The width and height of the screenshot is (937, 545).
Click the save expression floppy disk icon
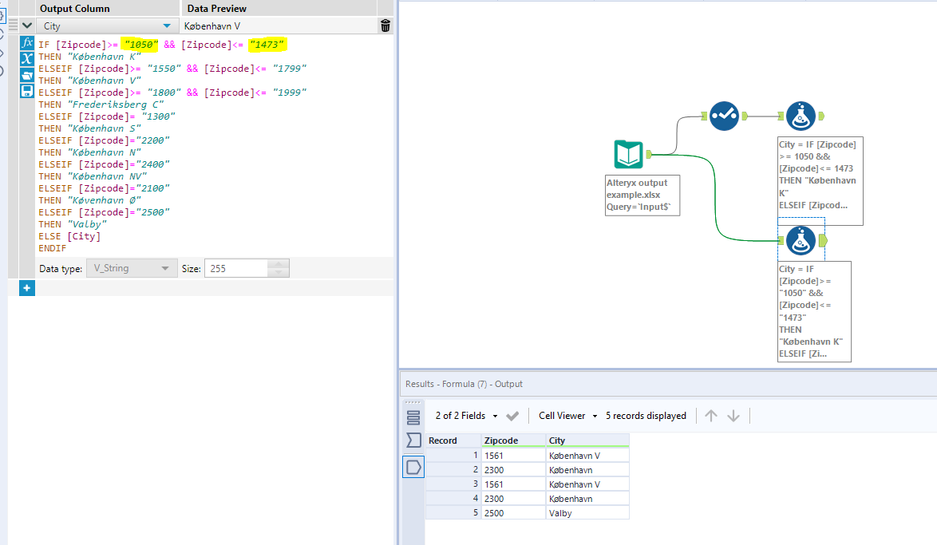pyautogui.click(x=28, y=91)
